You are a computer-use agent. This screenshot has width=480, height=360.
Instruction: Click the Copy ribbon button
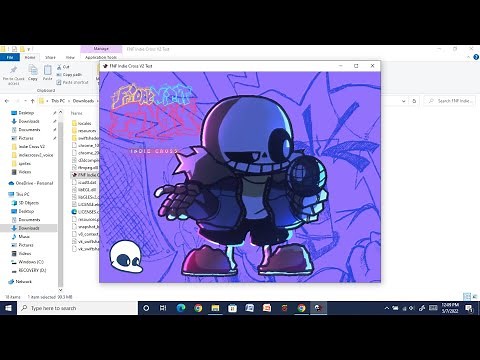pos(33,73)
